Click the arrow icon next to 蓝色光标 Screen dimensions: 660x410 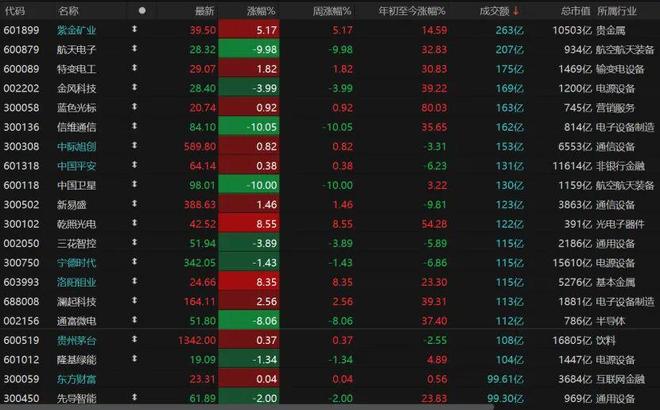point(134,106)
